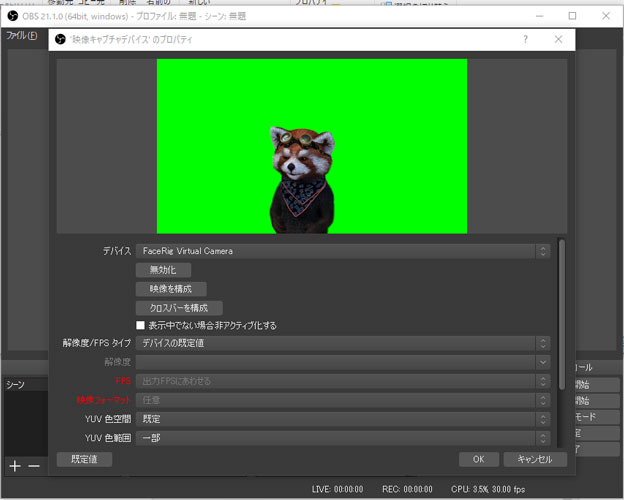This screenshot has height=500, width=624.
Task: Click the properties dialog vertical scrollbar
Action: point(562,314)
